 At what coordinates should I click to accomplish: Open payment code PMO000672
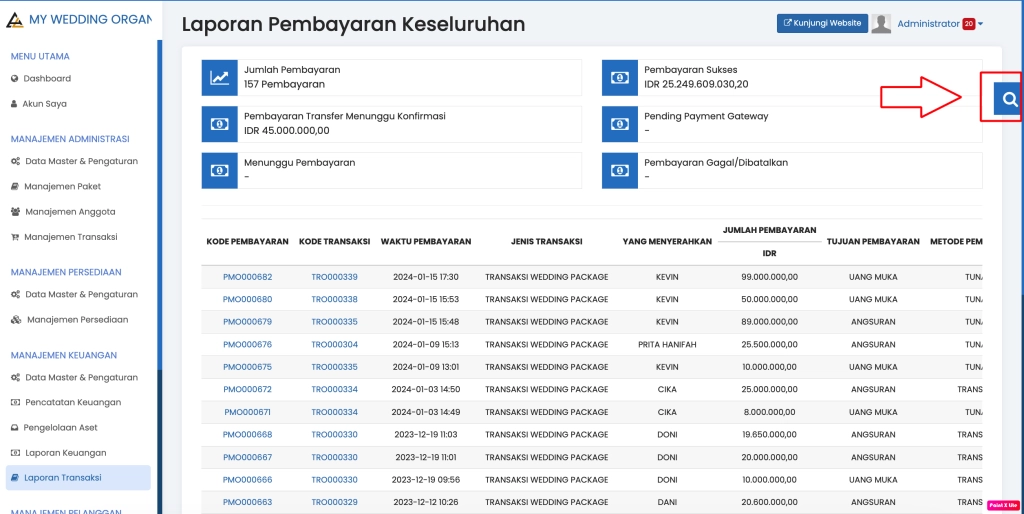tap(248, 389)
